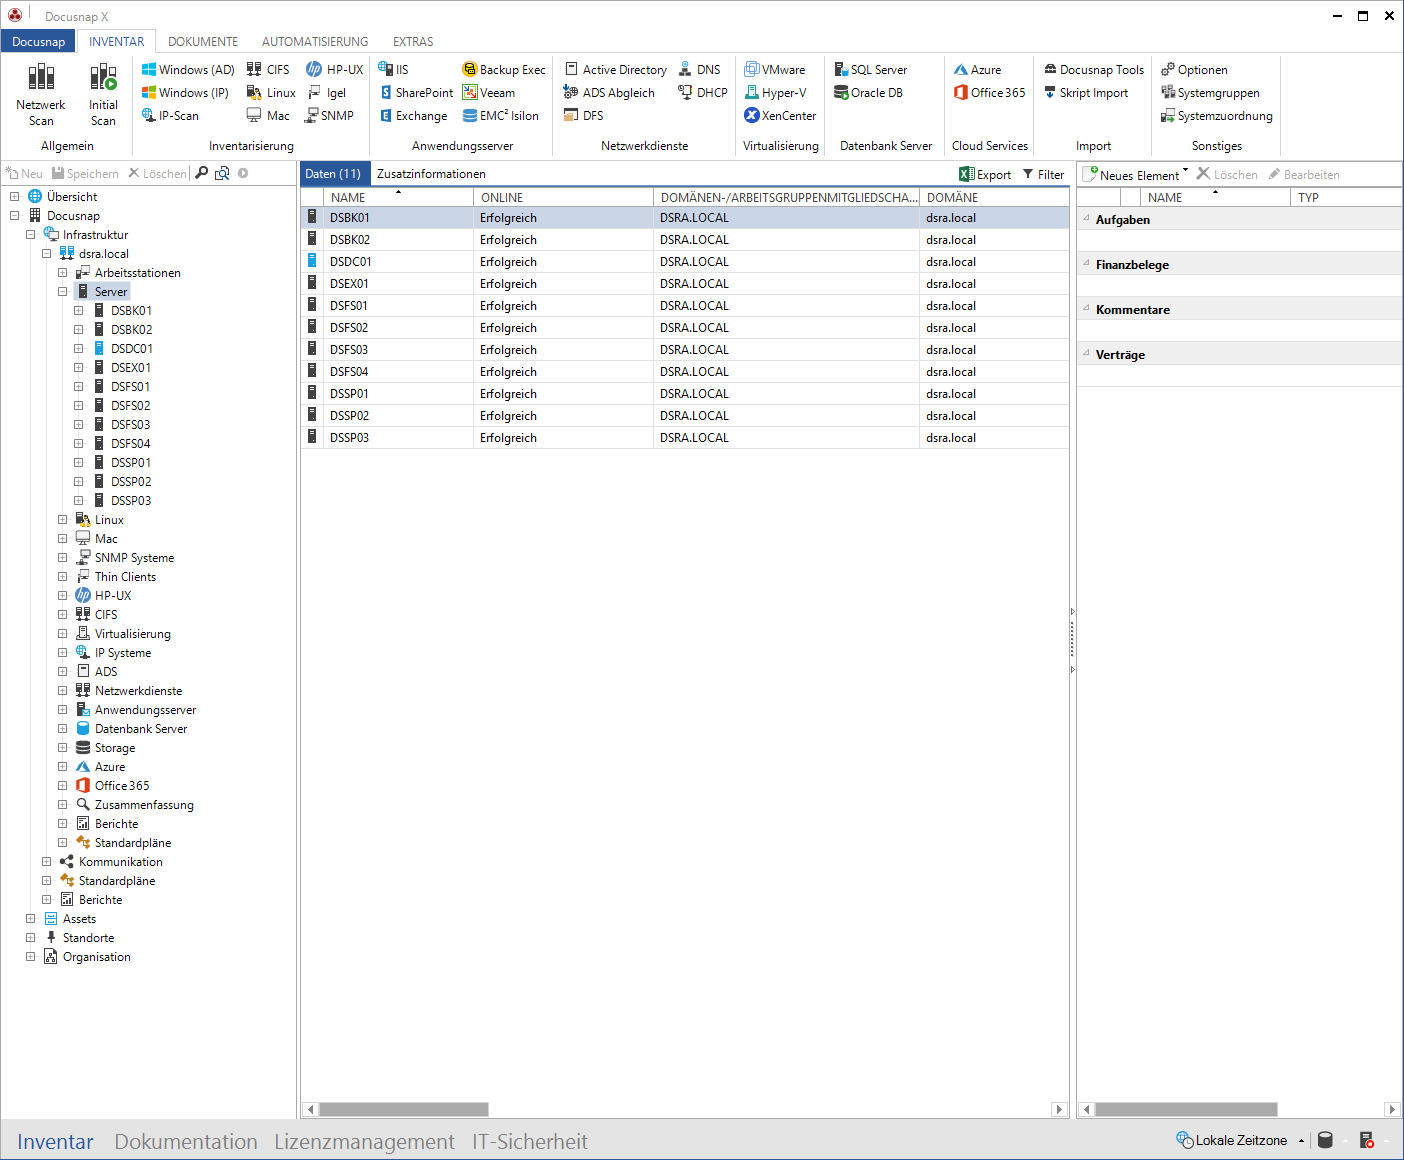Click the database icon in the status bar

(x=1325, y=1140)
